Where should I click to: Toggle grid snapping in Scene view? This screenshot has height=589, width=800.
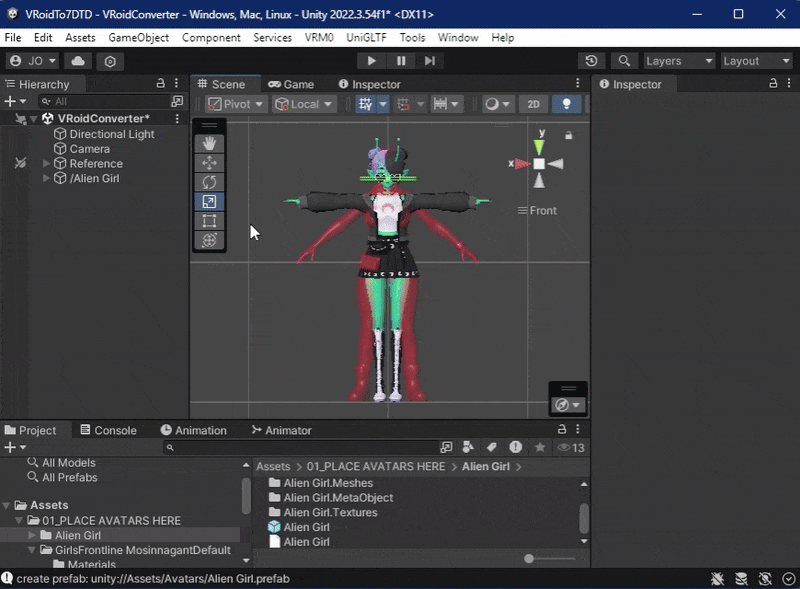403,104
